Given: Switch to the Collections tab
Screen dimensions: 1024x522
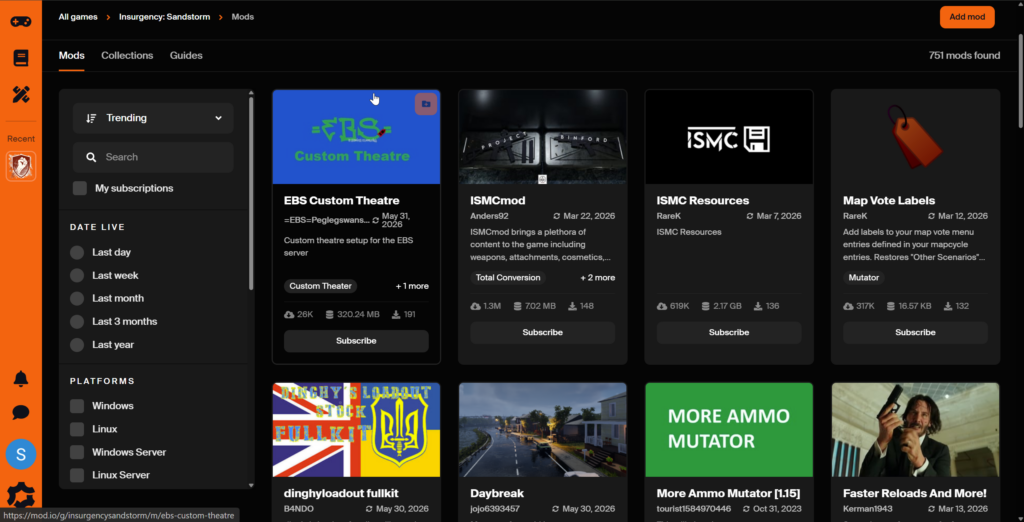Looking at the screenshot, I should [127, 56].
